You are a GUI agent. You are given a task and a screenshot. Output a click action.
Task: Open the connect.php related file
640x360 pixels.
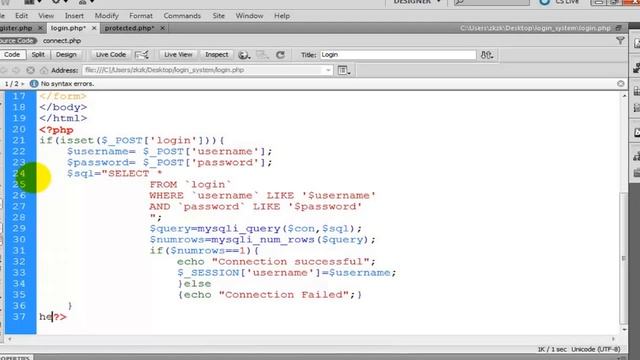[x=62, y=41]
